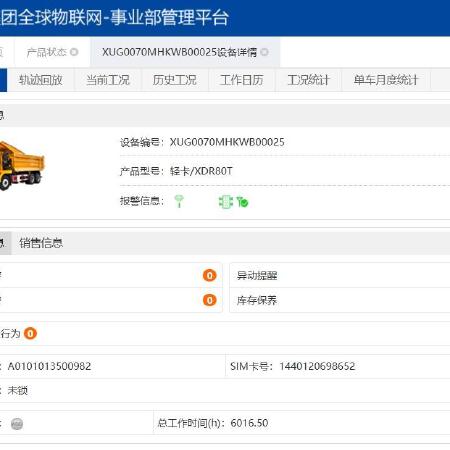Image resolution: width=450 pixels, height=450 pixels.
Task: Click the orange 0 badge beside 库存保养
Action: (209, 300)
